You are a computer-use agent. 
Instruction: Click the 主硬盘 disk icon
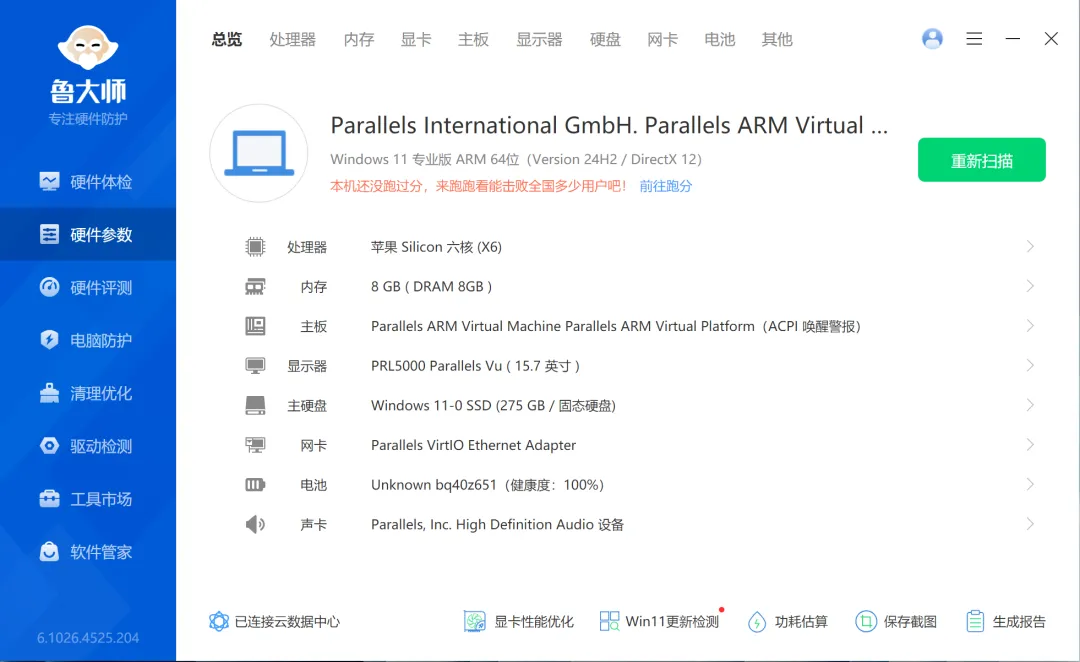[x=255, y=406]
